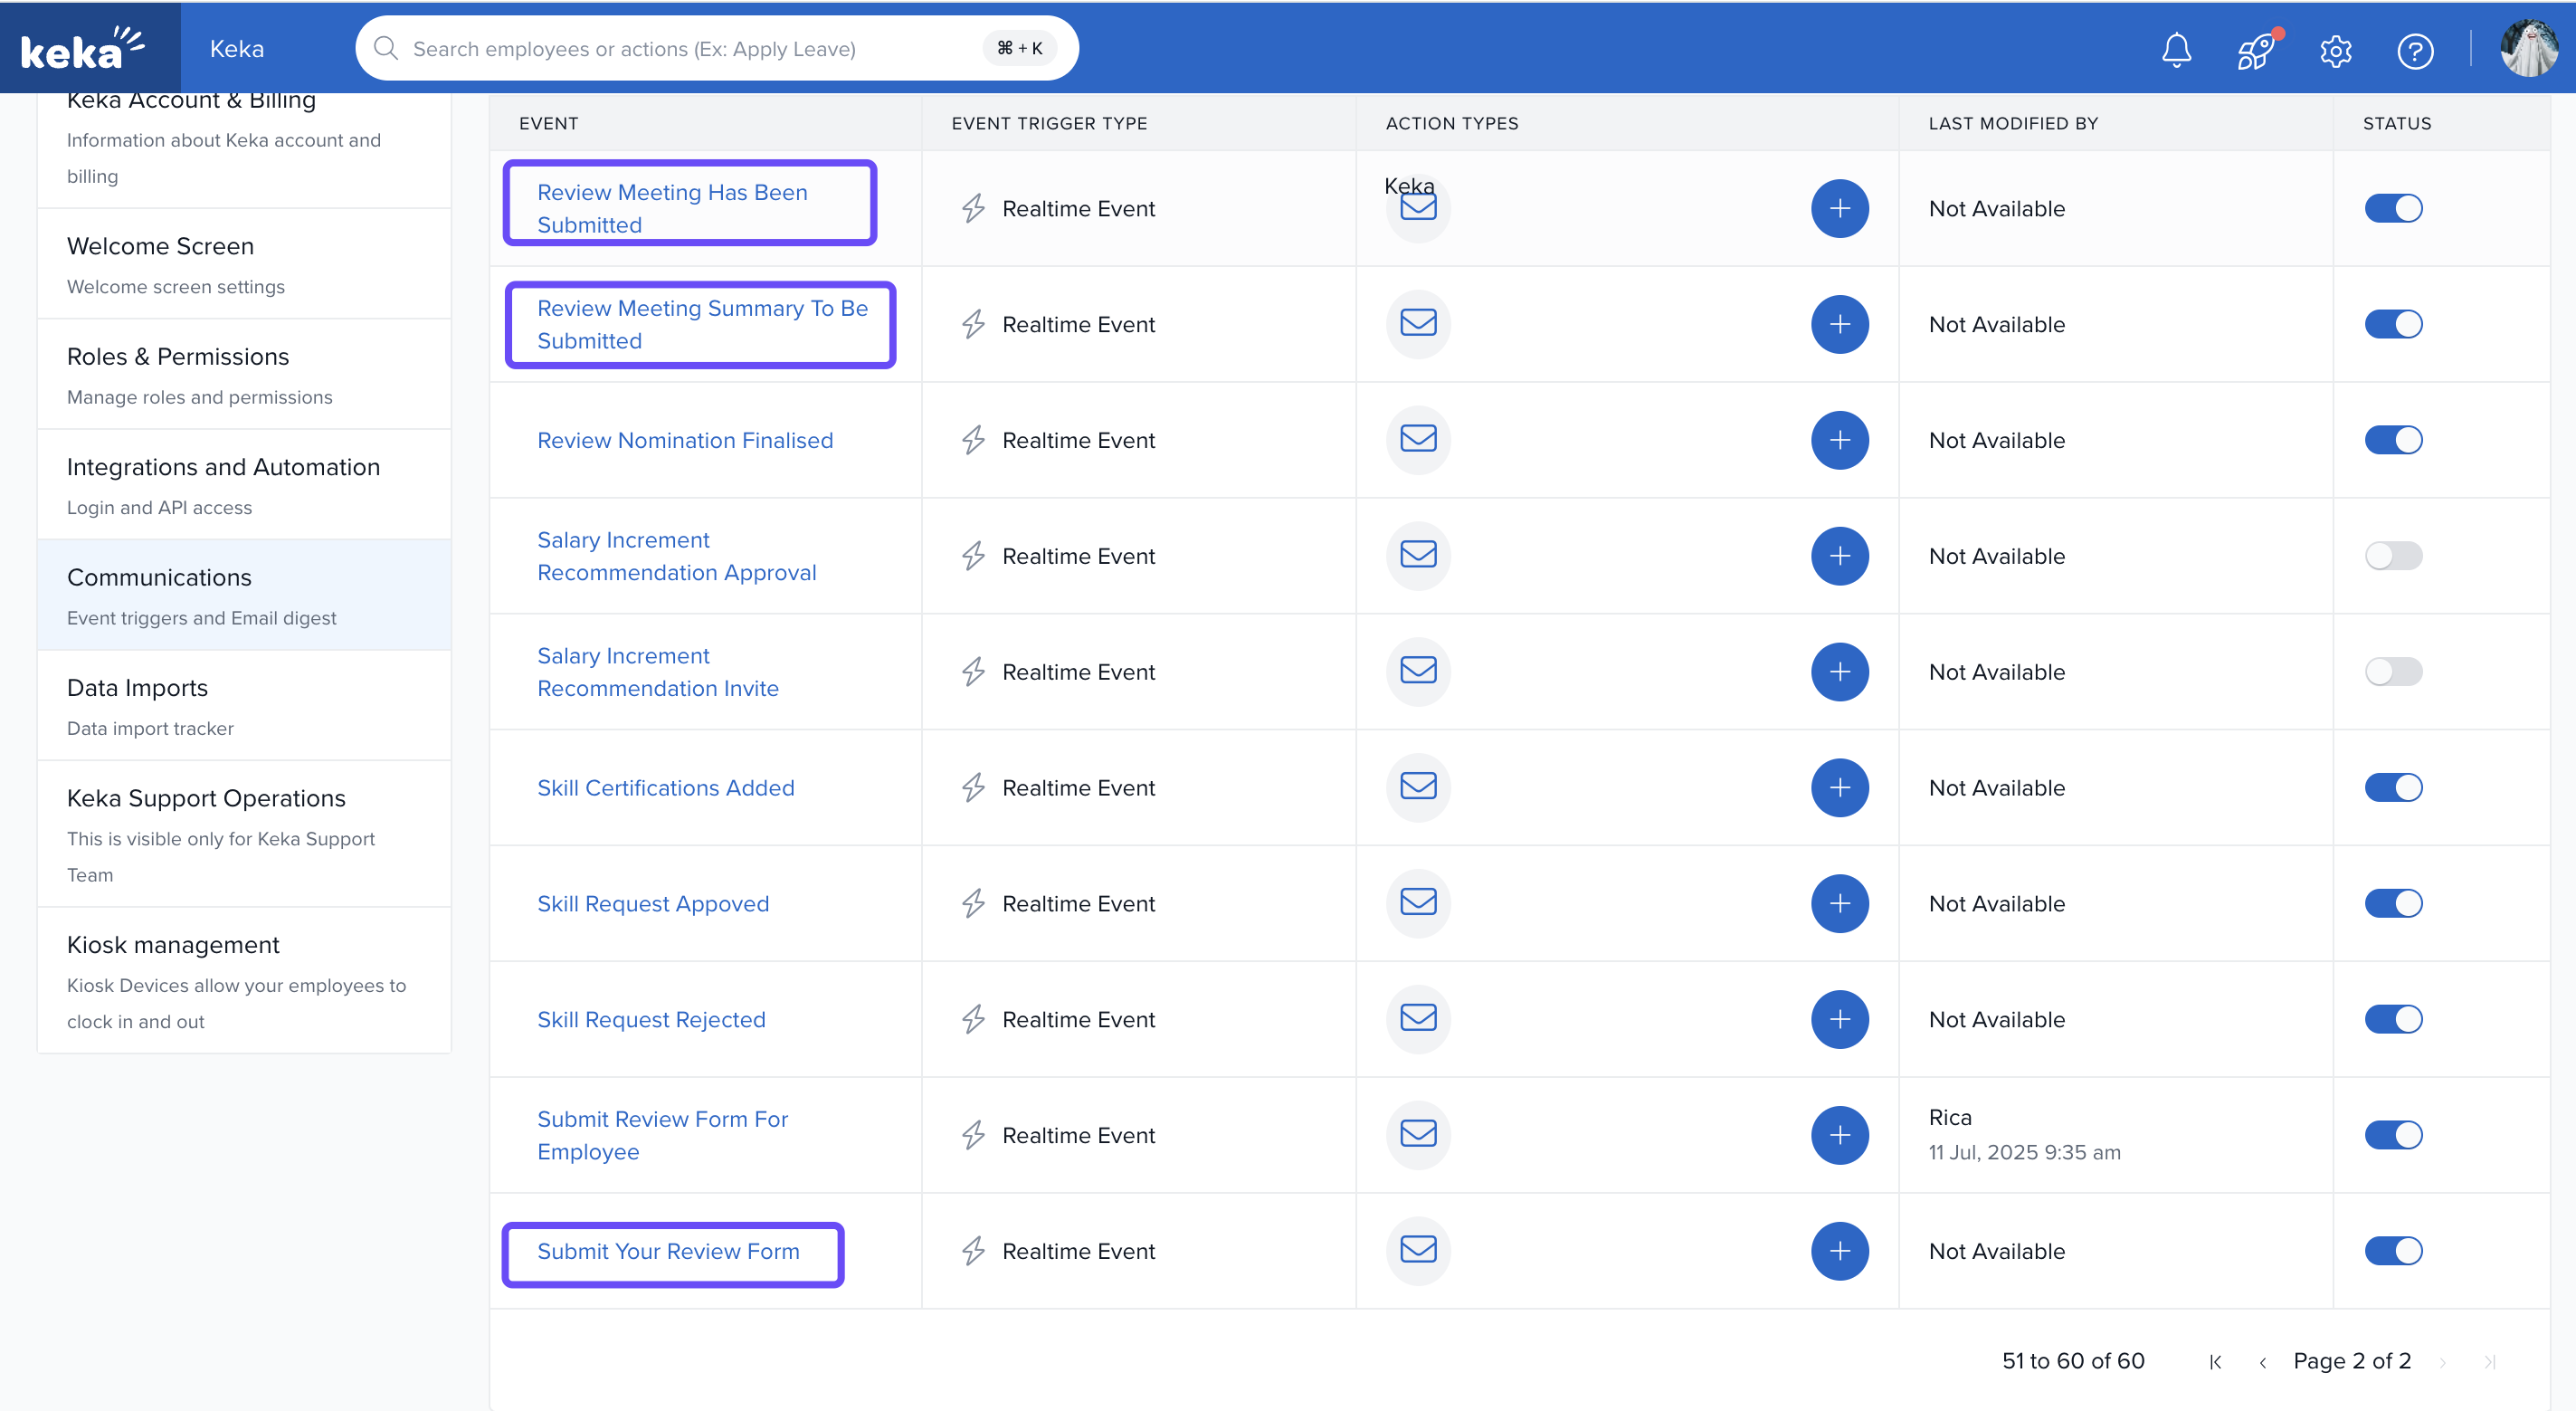
Task: Open Roles & Permissions settings section
Action: point(178,356)
